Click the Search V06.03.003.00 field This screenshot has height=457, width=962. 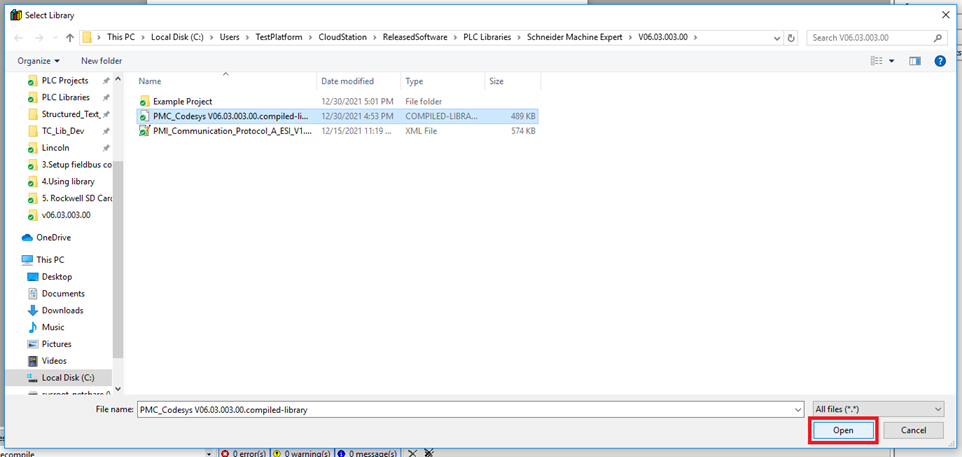[870, 38]
